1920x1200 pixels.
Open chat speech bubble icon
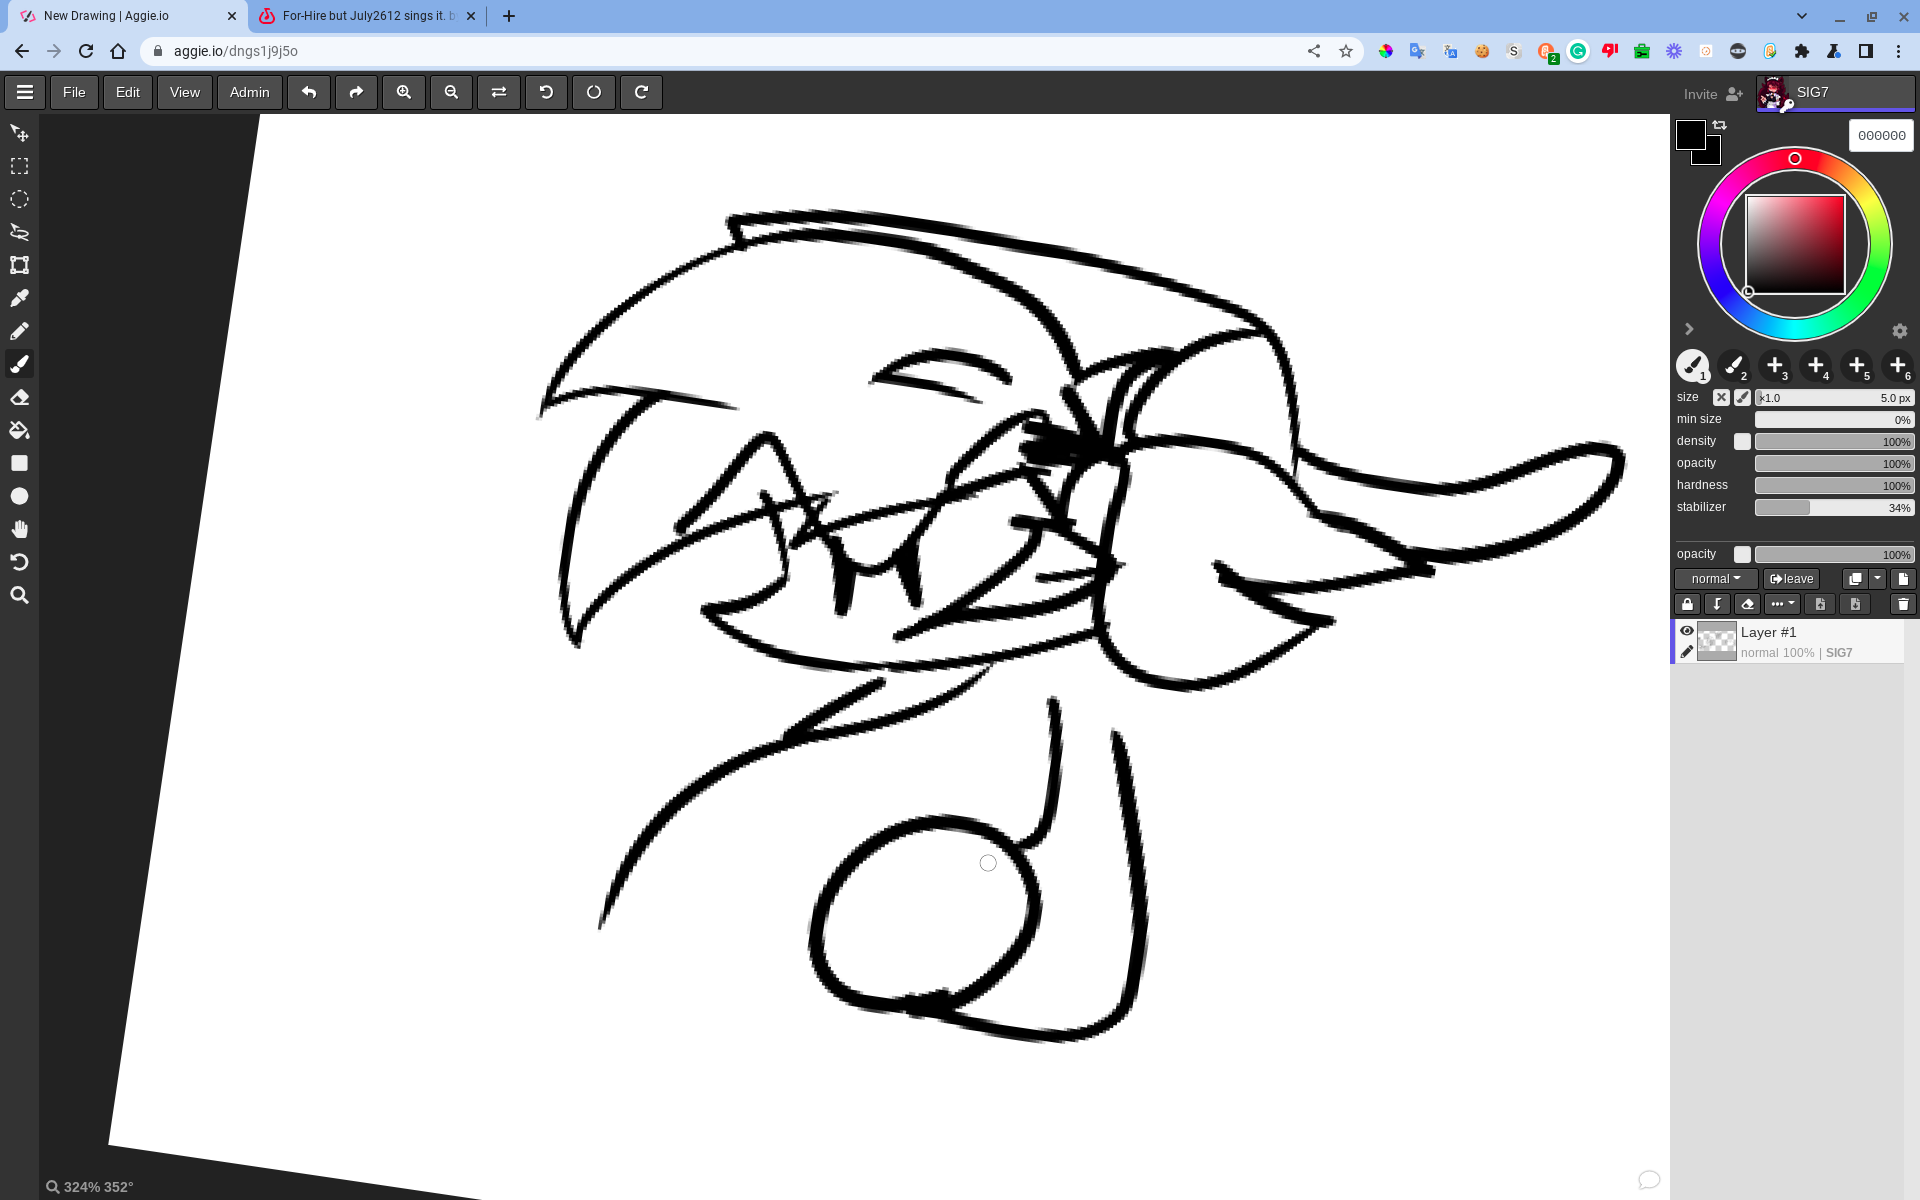pos(1649,1180)
